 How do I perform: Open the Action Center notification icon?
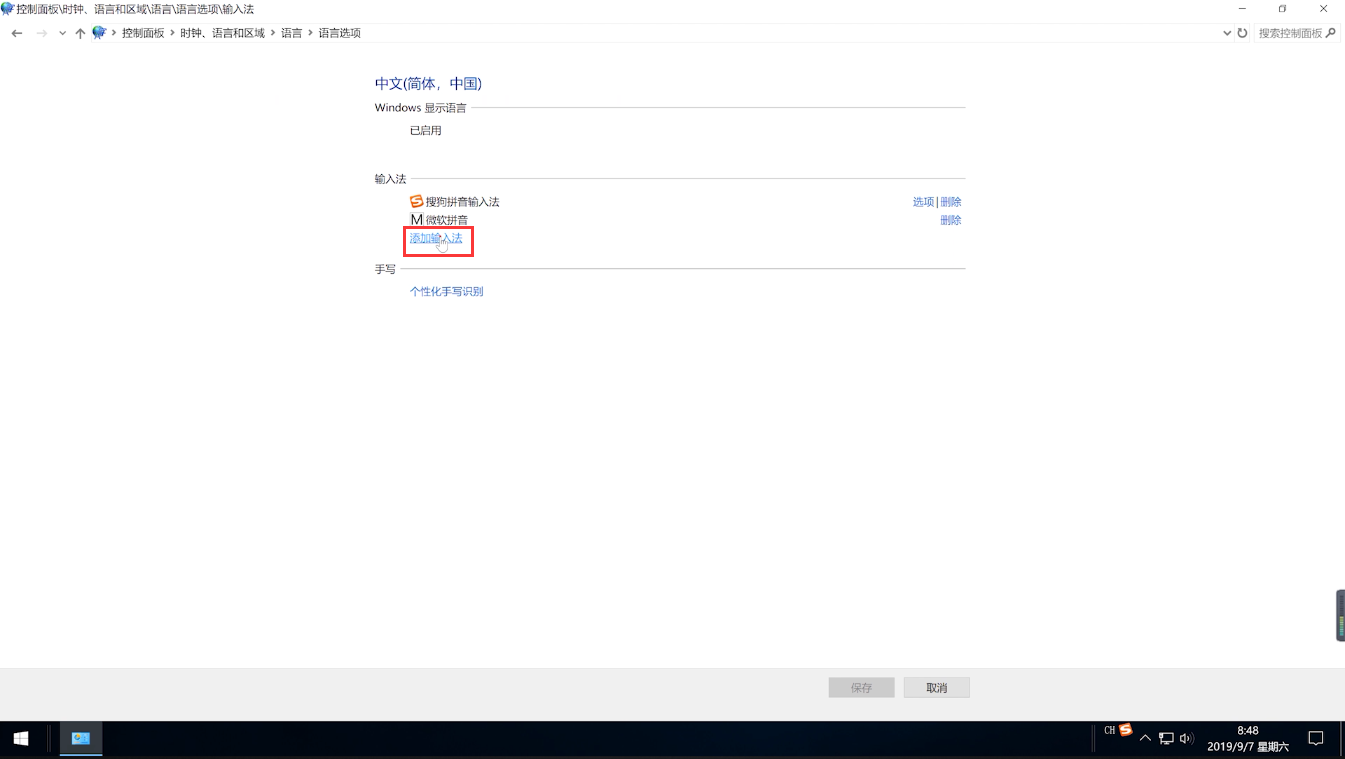click(x=1316, y=739)
